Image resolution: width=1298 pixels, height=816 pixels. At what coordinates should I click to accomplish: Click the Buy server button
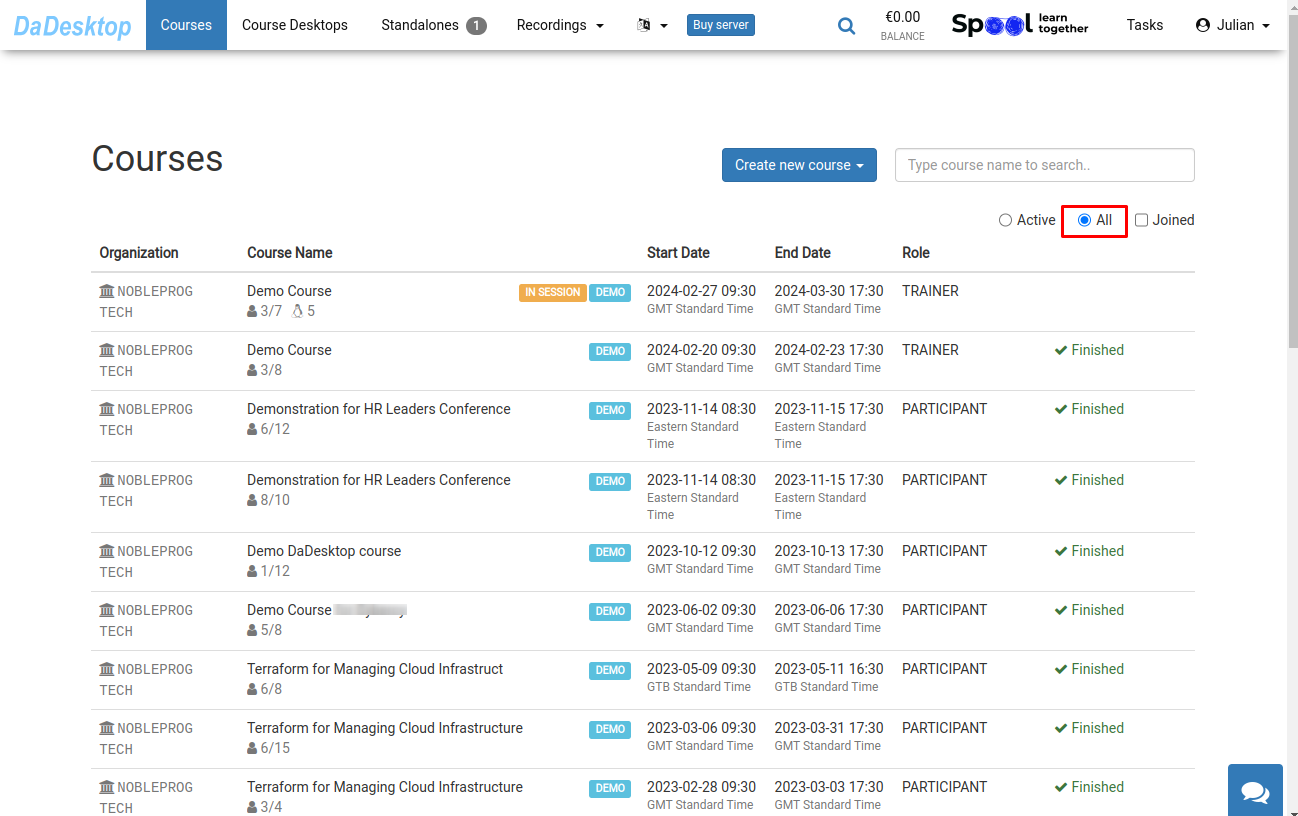(x=721, y=25)
